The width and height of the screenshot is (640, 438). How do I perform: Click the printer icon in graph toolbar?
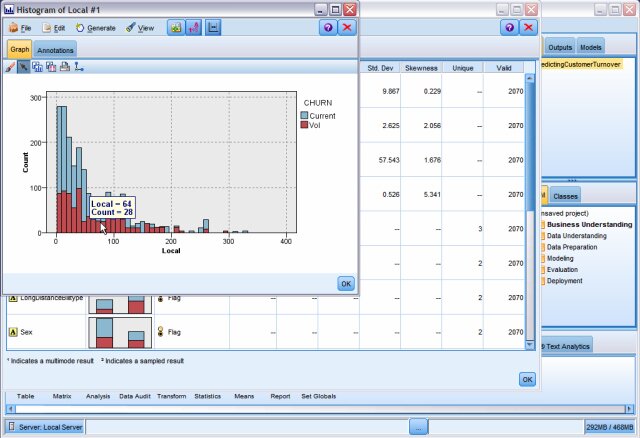click(x=65, y=67)
